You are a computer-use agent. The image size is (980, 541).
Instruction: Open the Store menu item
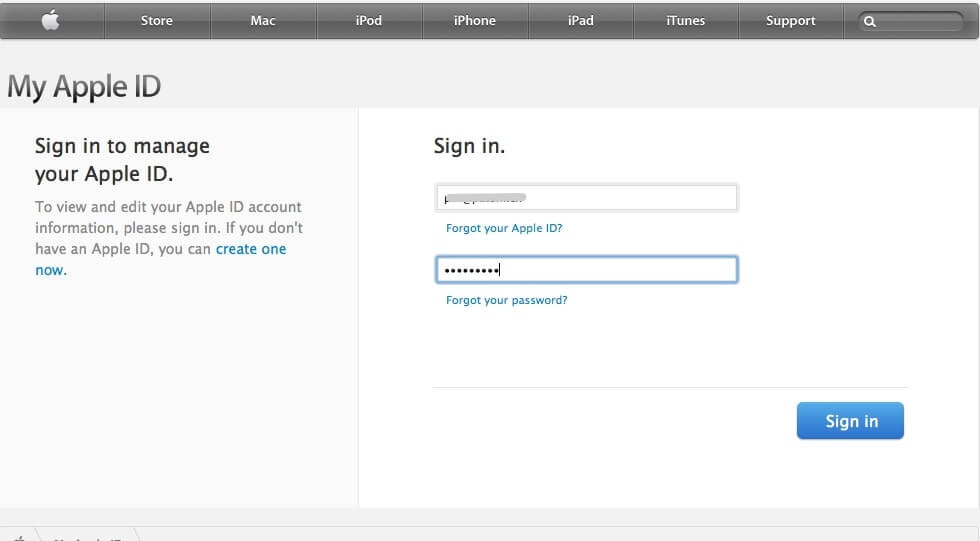157,21
